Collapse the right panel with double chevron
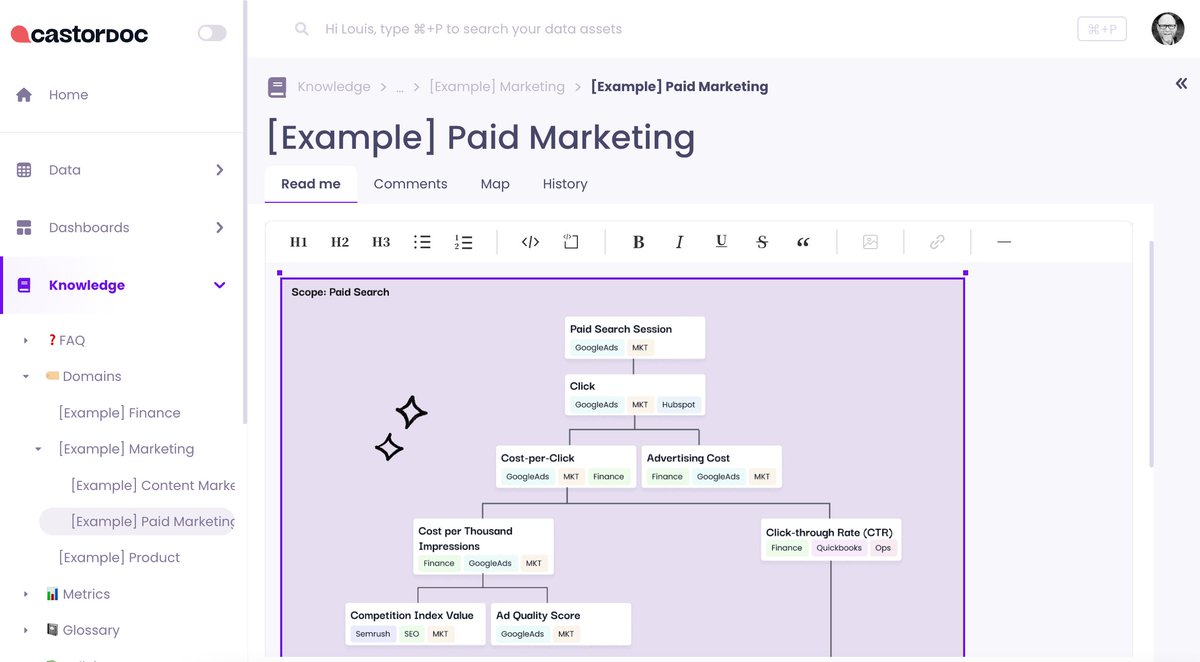This screenshot has width=1200, height=662. click(1181, 84)
